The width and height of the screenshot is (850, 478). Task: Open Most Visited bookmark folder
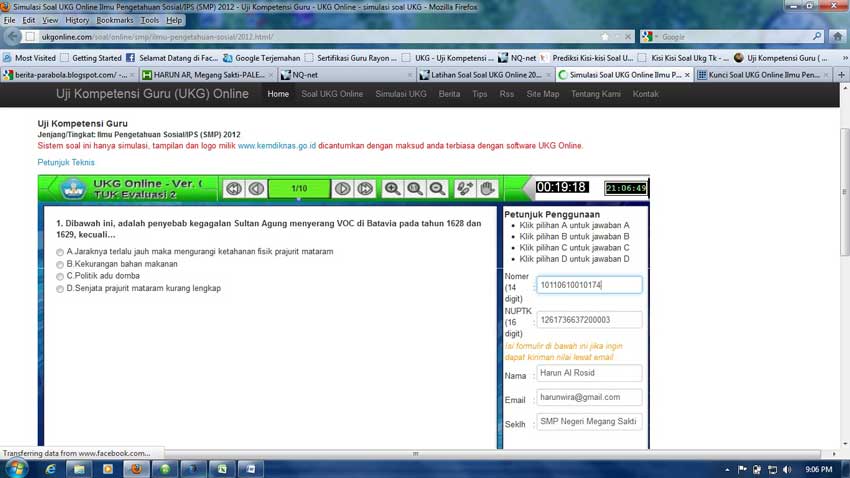click(x=29, y=57)
